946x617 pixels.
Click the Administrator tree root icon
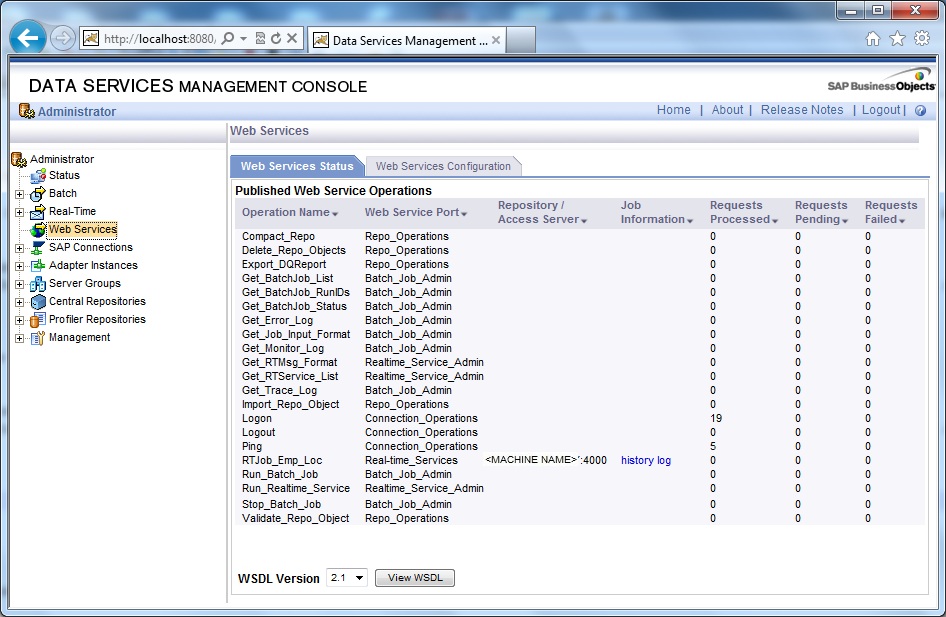[x=19, y=160]
